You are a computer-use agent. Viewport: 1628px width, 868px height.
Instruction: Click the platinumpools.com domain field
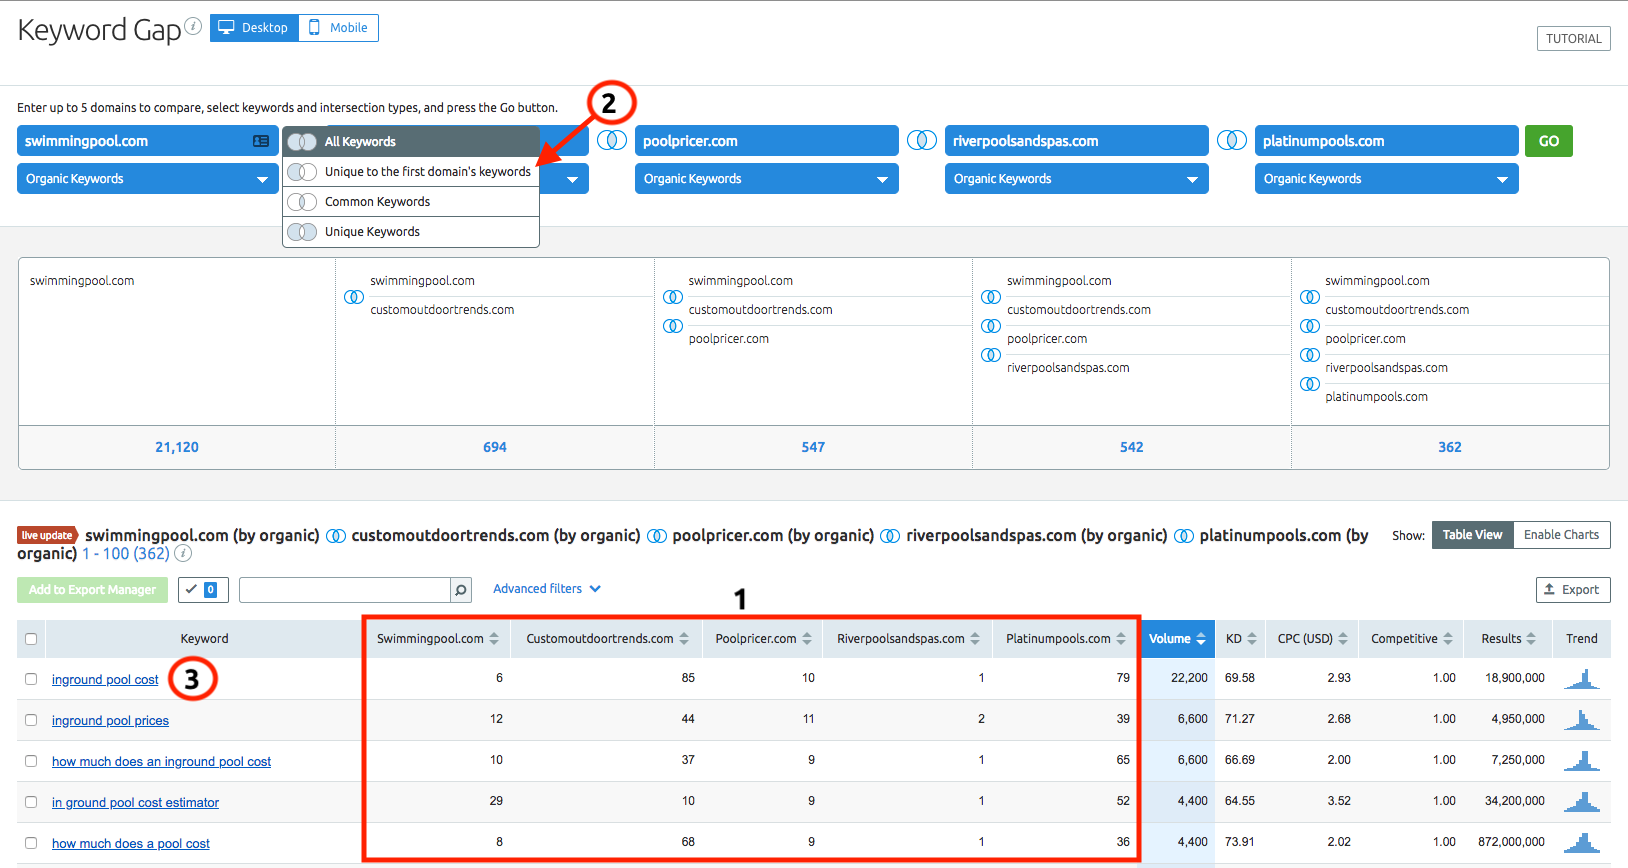[1387, 141]
